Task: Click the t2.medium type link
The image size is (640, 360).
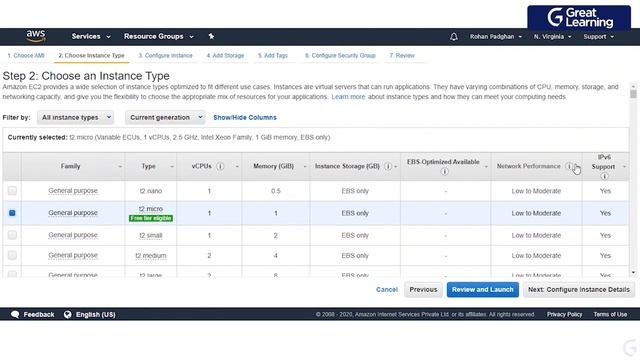Action: pyautogui.click(x=151, y=256)
